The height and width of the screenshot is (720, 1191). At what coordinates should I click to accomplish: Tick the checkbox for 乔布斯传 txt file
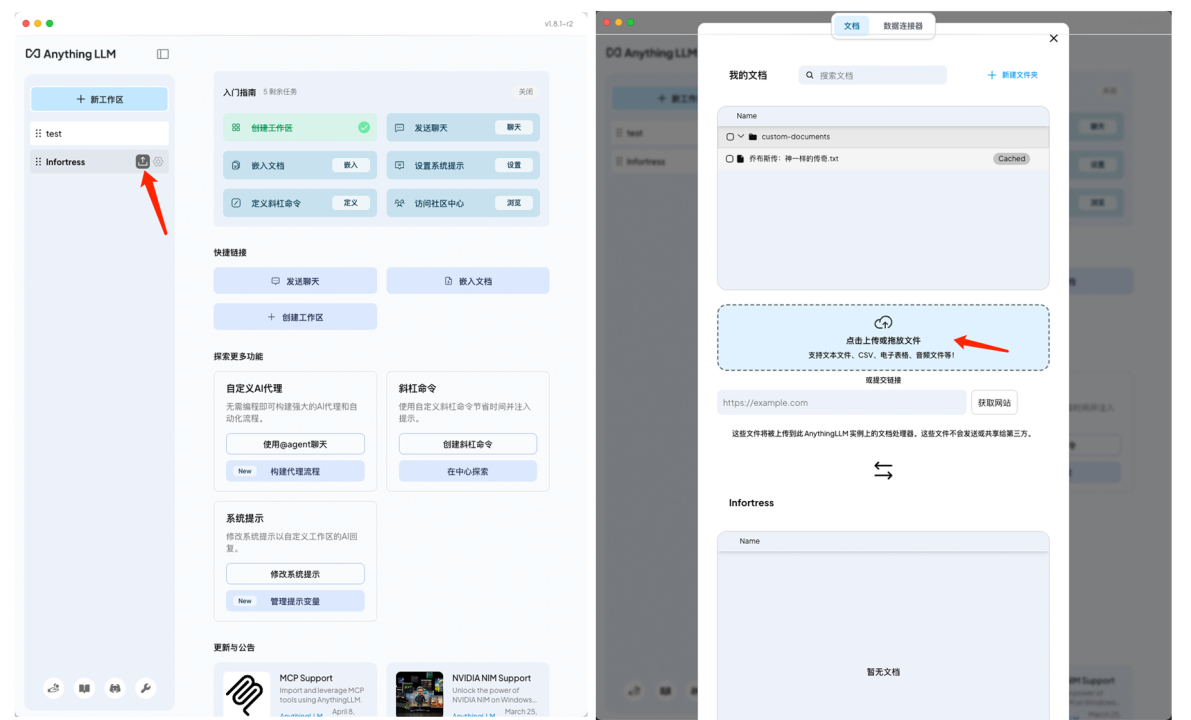click(729, 159)
